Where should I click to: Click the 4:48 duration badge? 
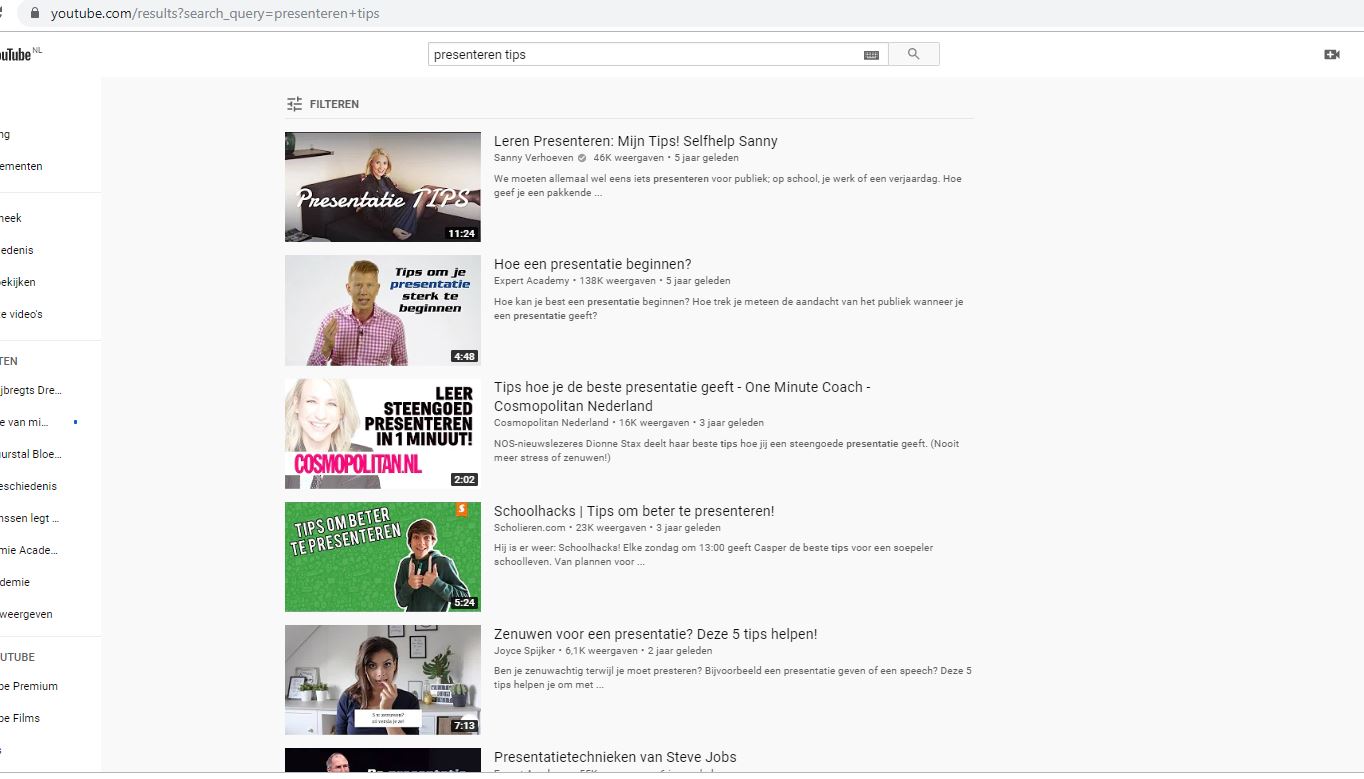click(x=464, y=356)
